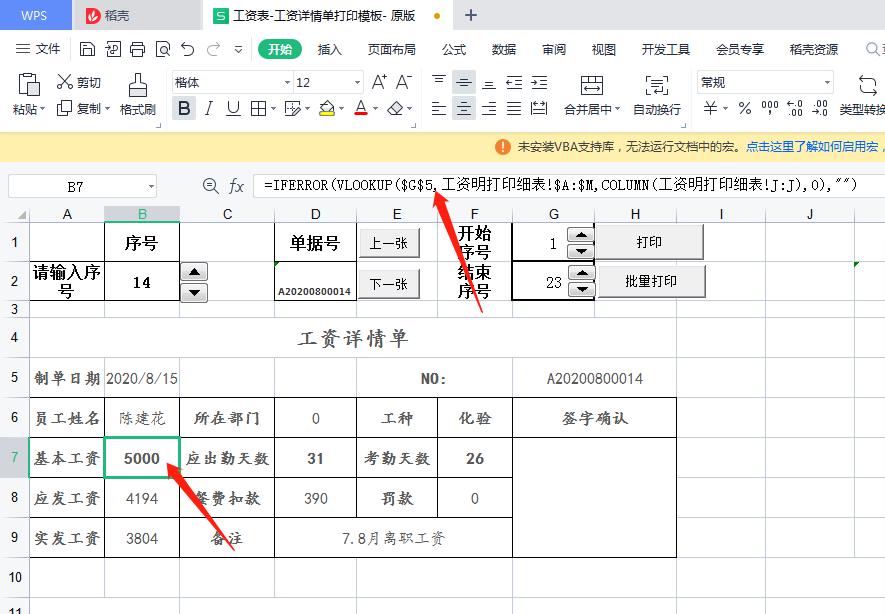This screenshot has height=614, width=885.
Task: Click the Fill Color bucket icon
Action: tap(327, 108)
